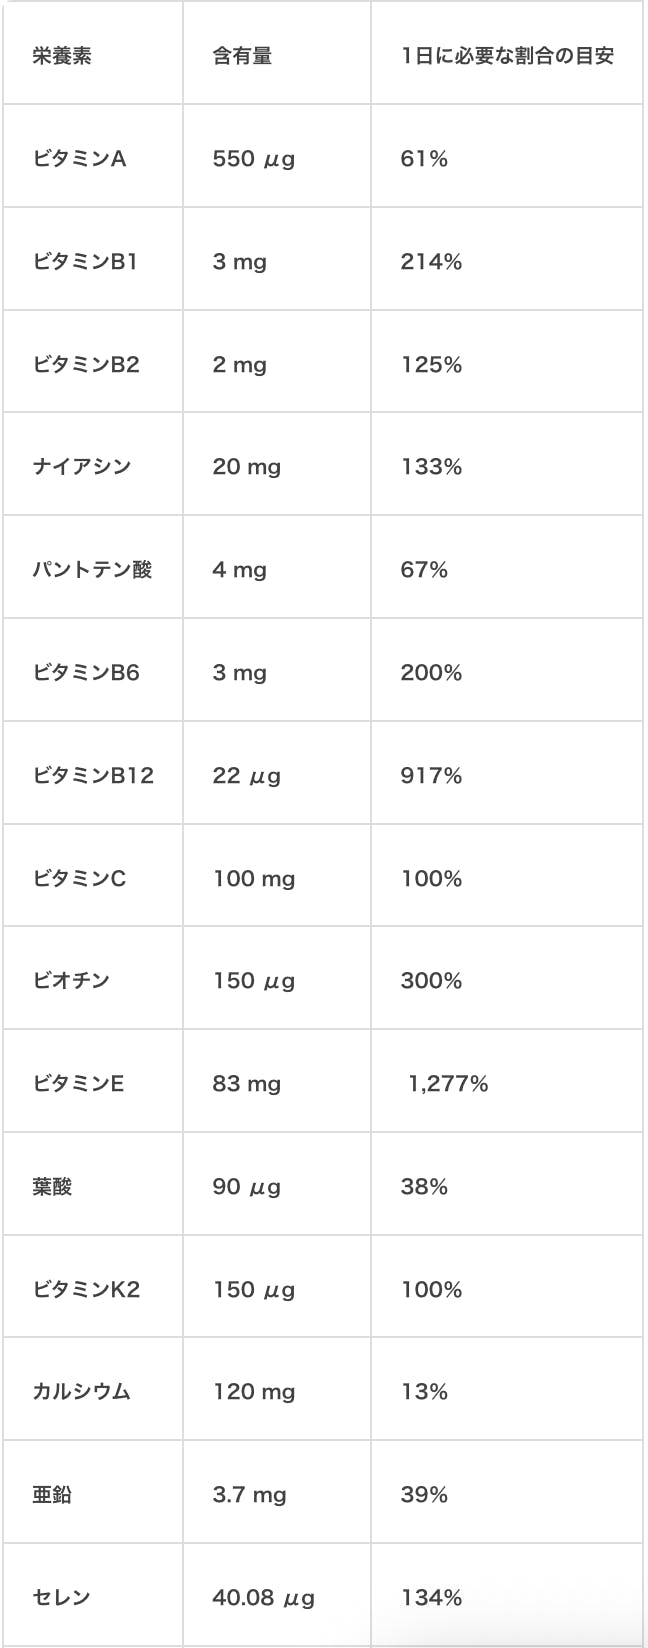Viewport: 648px width, 1648px height.
Task: Click the ビタミンK2 row label
Action: [86, 1290]
